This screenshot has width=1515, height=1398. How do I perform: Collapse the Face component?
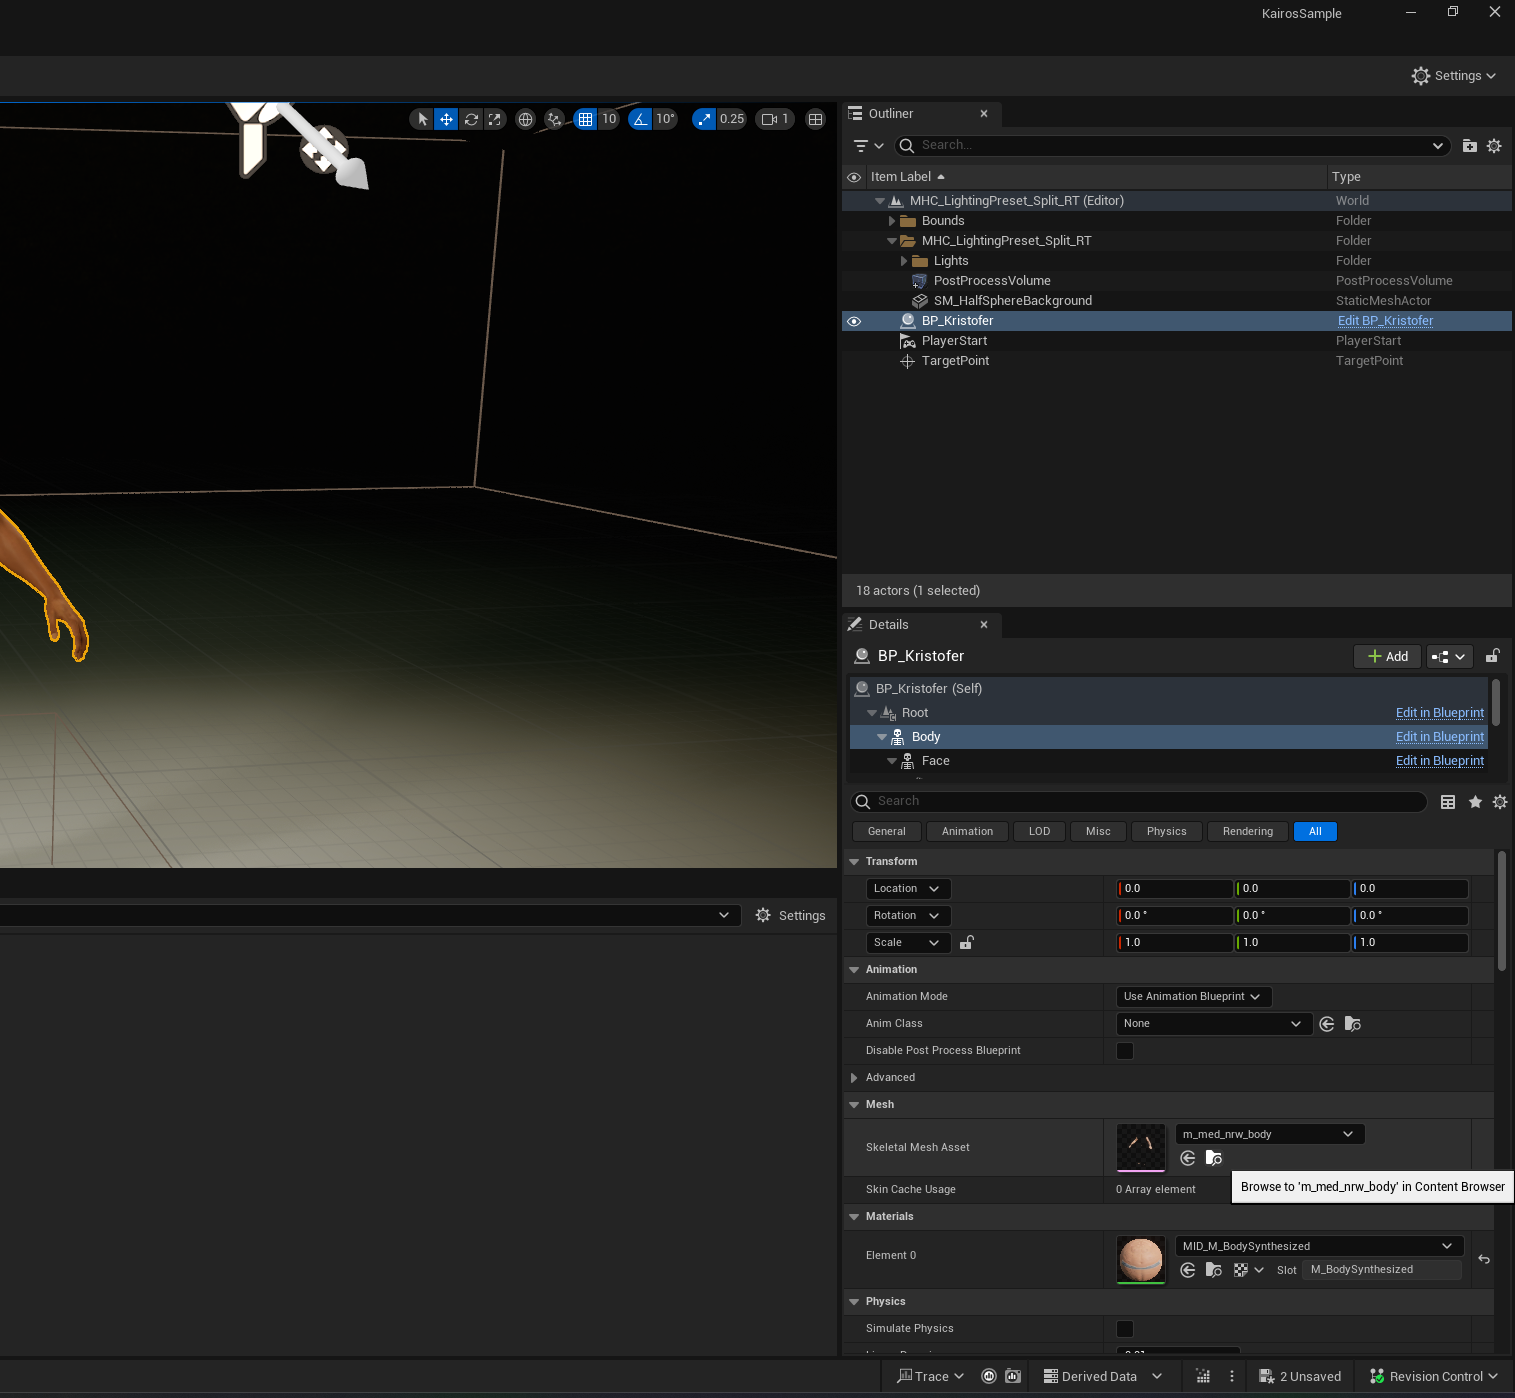892,761
